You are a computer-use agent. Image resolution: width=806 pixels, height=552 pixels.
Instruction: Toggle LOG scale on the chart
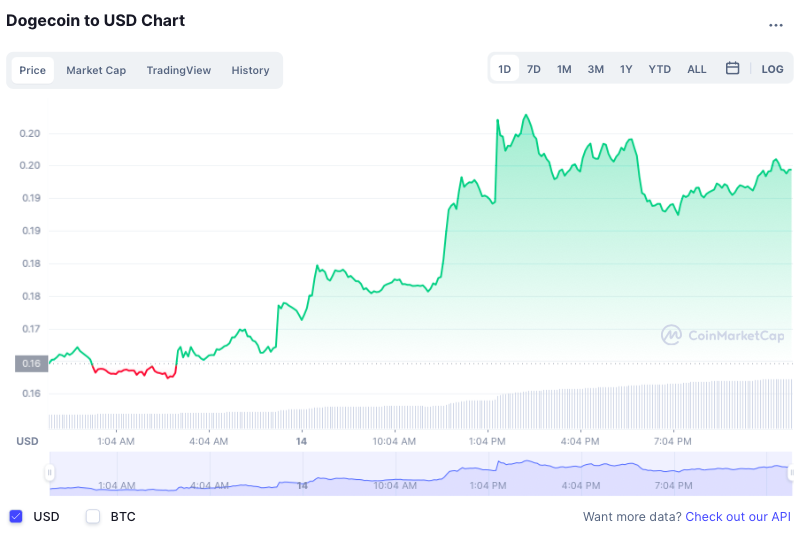pos(772,69)
